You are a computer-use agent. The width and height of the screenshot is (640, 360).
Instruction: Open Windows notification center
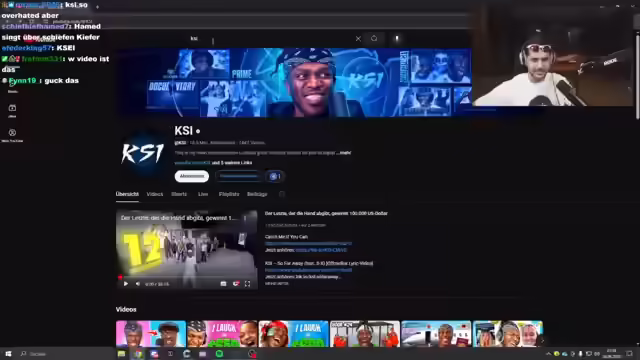(x=629, y=353)
